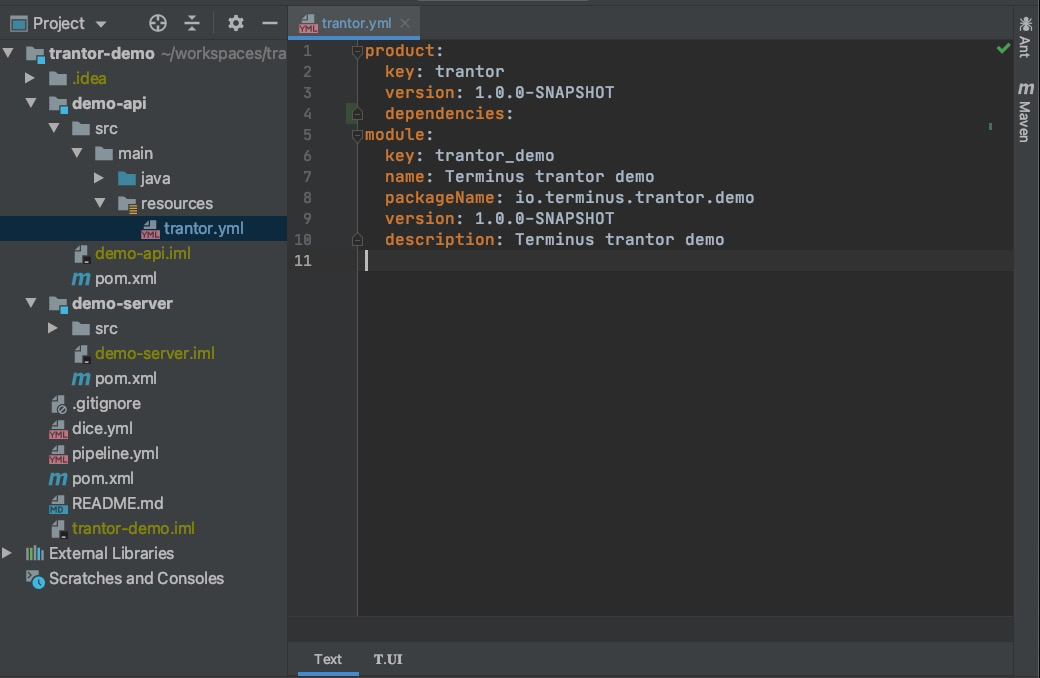Viewport: 1040px width, 678px height.
Task: Click Scroll from Source in the Project panel
Action: tap(157, 22)
